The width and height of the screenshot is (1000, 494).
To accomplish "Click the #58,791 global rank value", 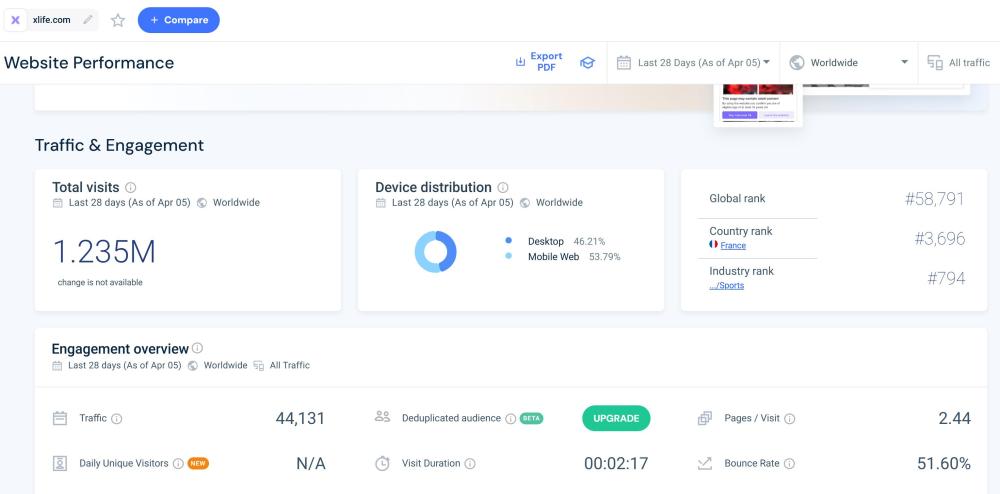I will [934, 199].
